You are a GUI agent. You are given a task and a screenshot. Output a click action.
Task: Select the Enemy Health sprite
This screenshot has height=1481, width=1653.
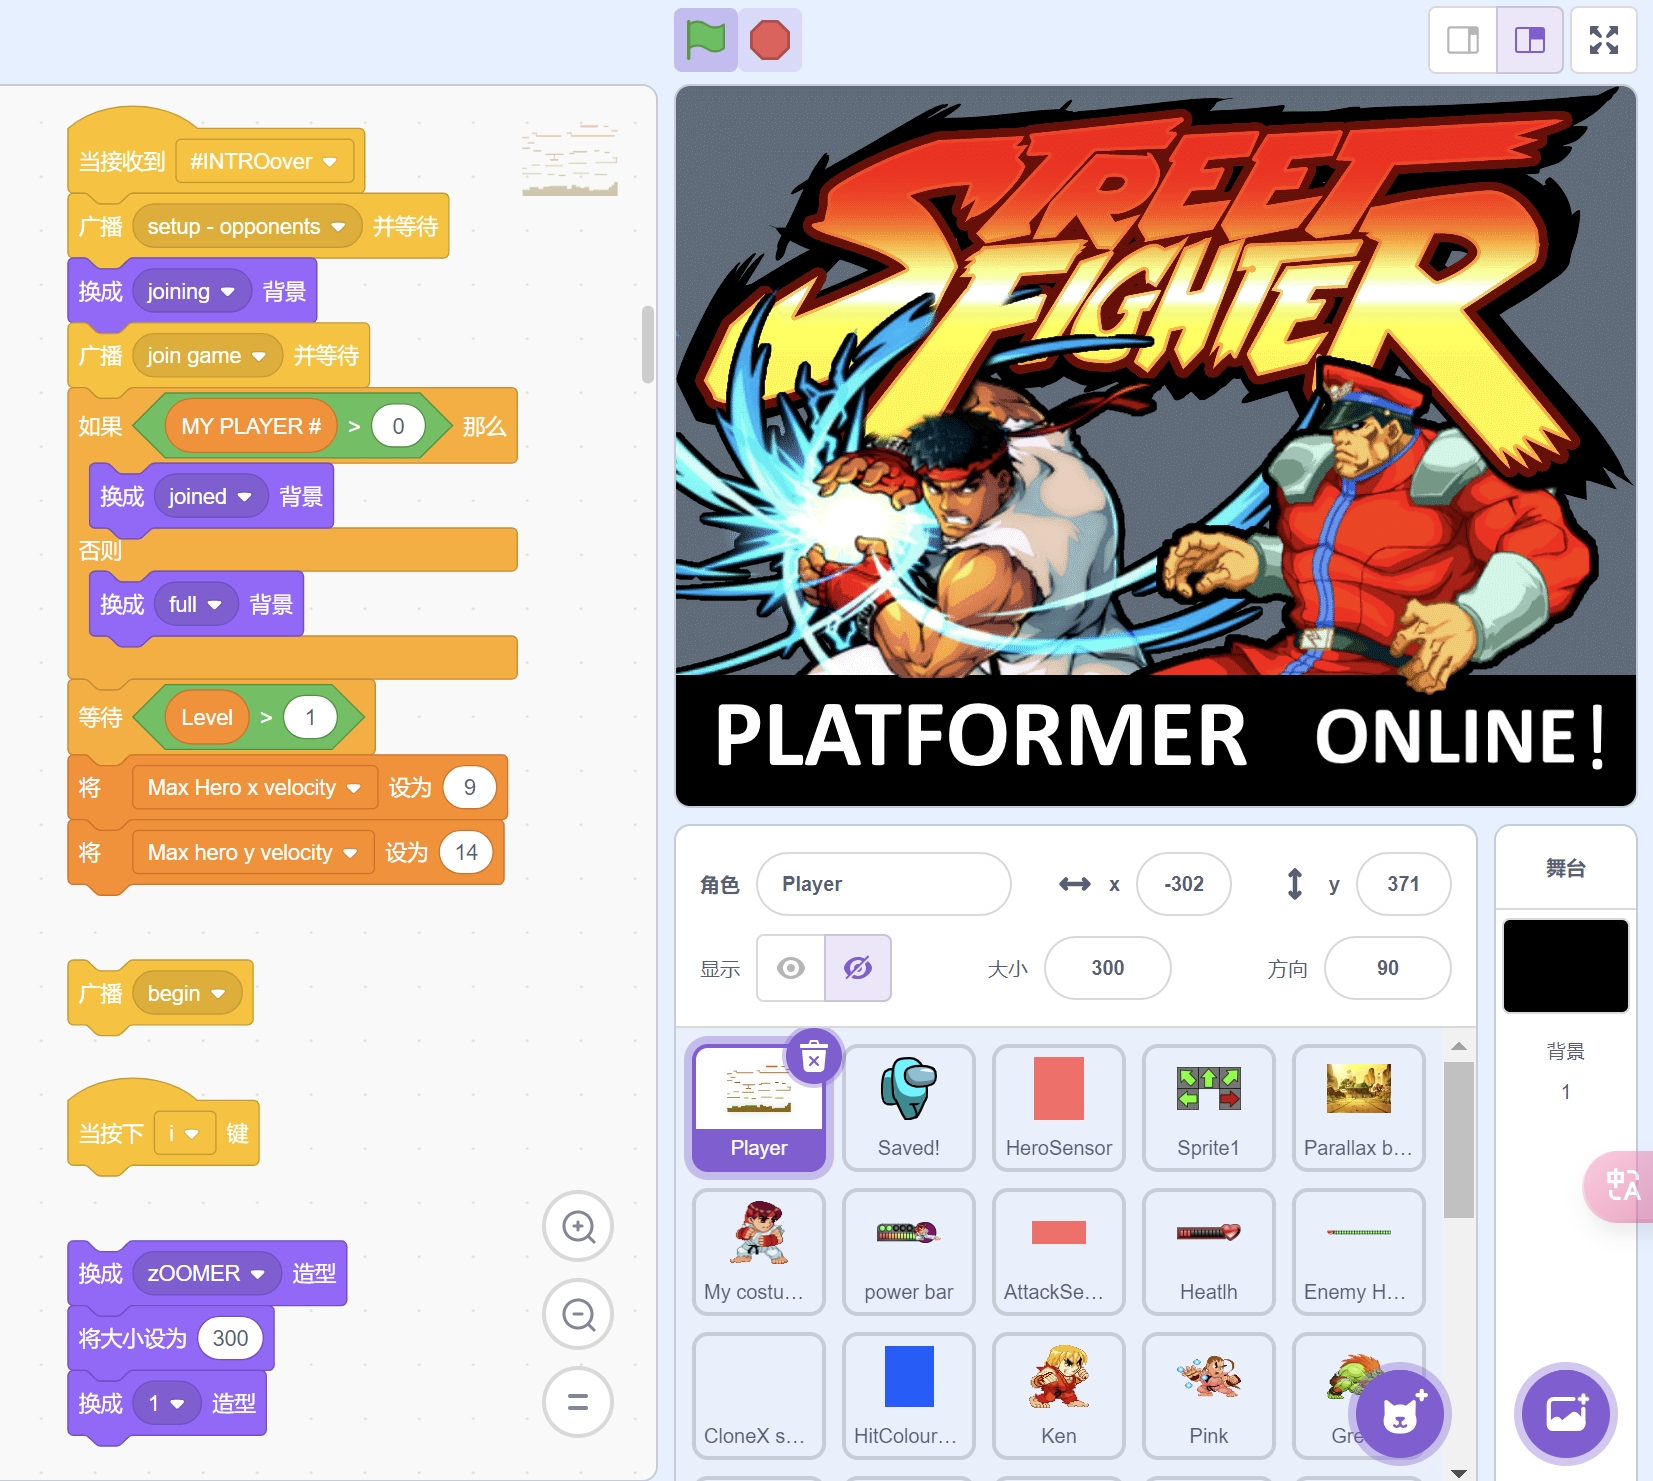1359,1252
